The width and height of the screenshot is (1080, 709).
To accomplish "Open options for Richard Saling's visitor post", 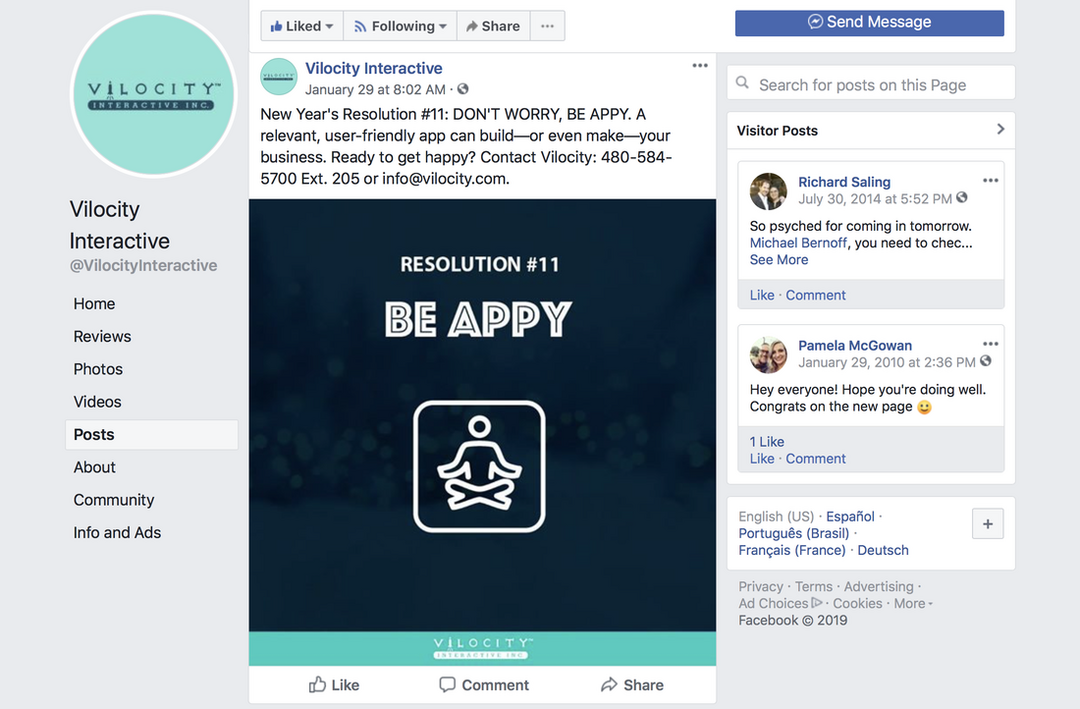I will pos(990,181).
